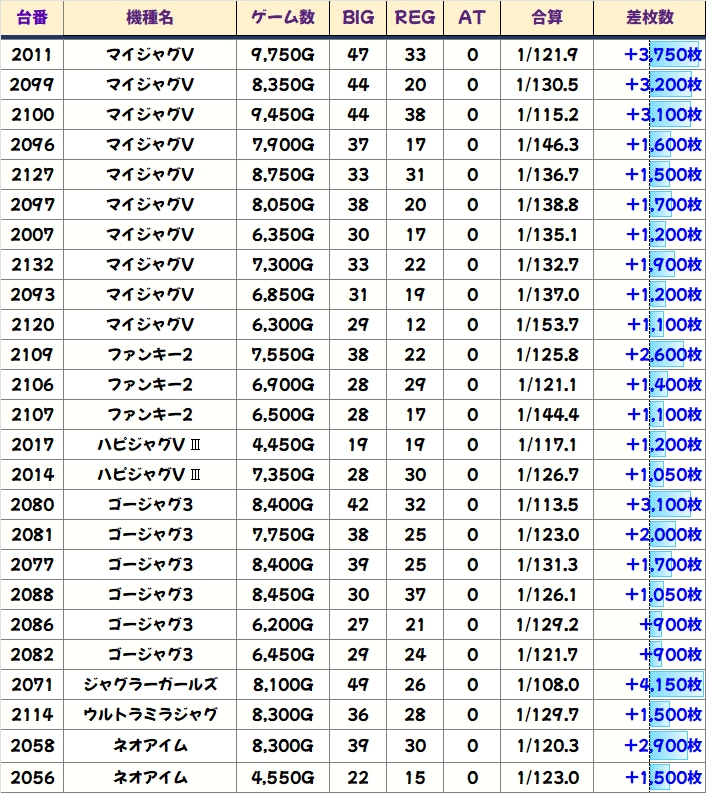
Task: Click the 1/108.0 combined probability cell
Action: [x=547, y=685]
